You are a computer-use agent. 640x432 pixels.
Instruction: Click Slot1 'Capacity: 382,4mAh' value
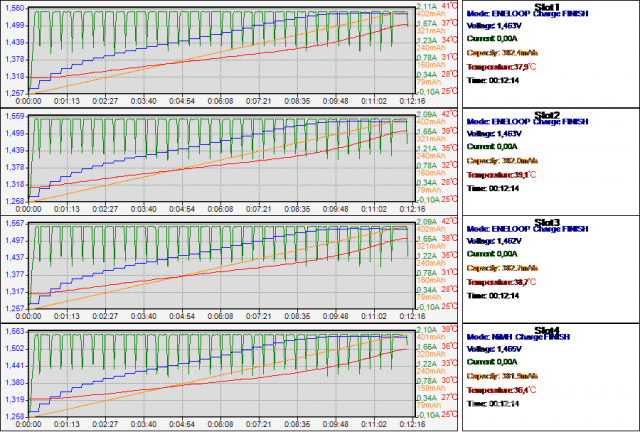pyautogui.click(x=502, y=53)
